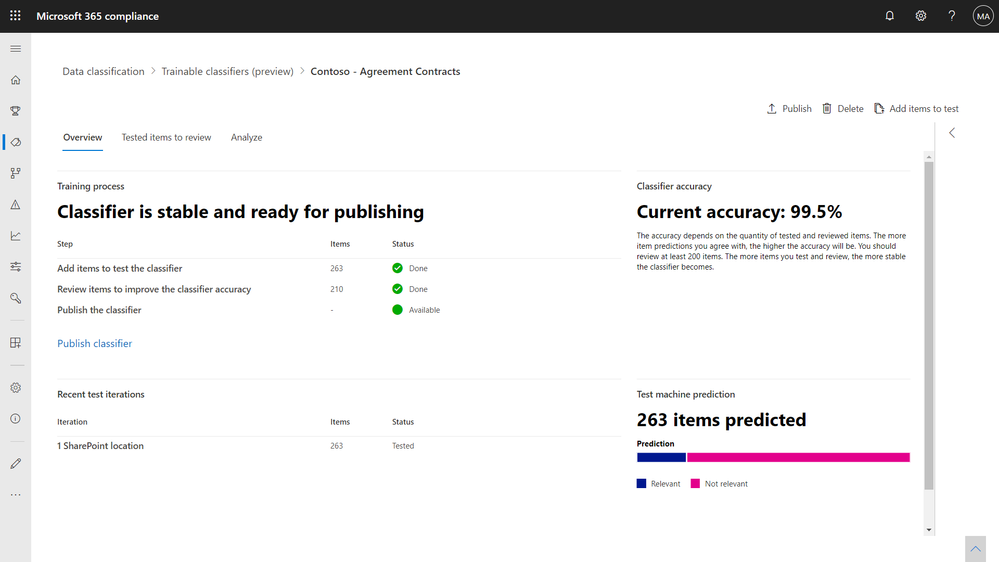Image resolution: width=999 pixels, height=562 pixels.
Task: Open settings gear in top bar
Action: 921,16
